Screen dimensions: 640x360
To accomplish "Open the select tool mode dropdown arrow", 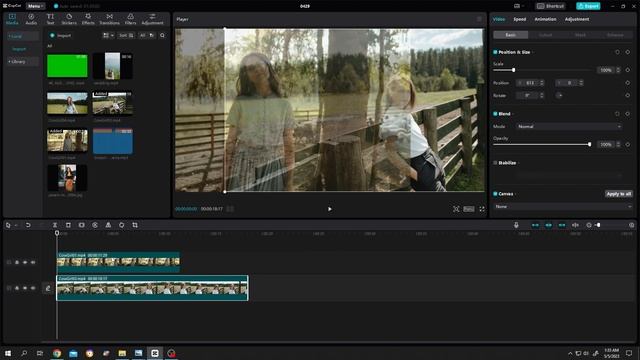I will point(16,225).
